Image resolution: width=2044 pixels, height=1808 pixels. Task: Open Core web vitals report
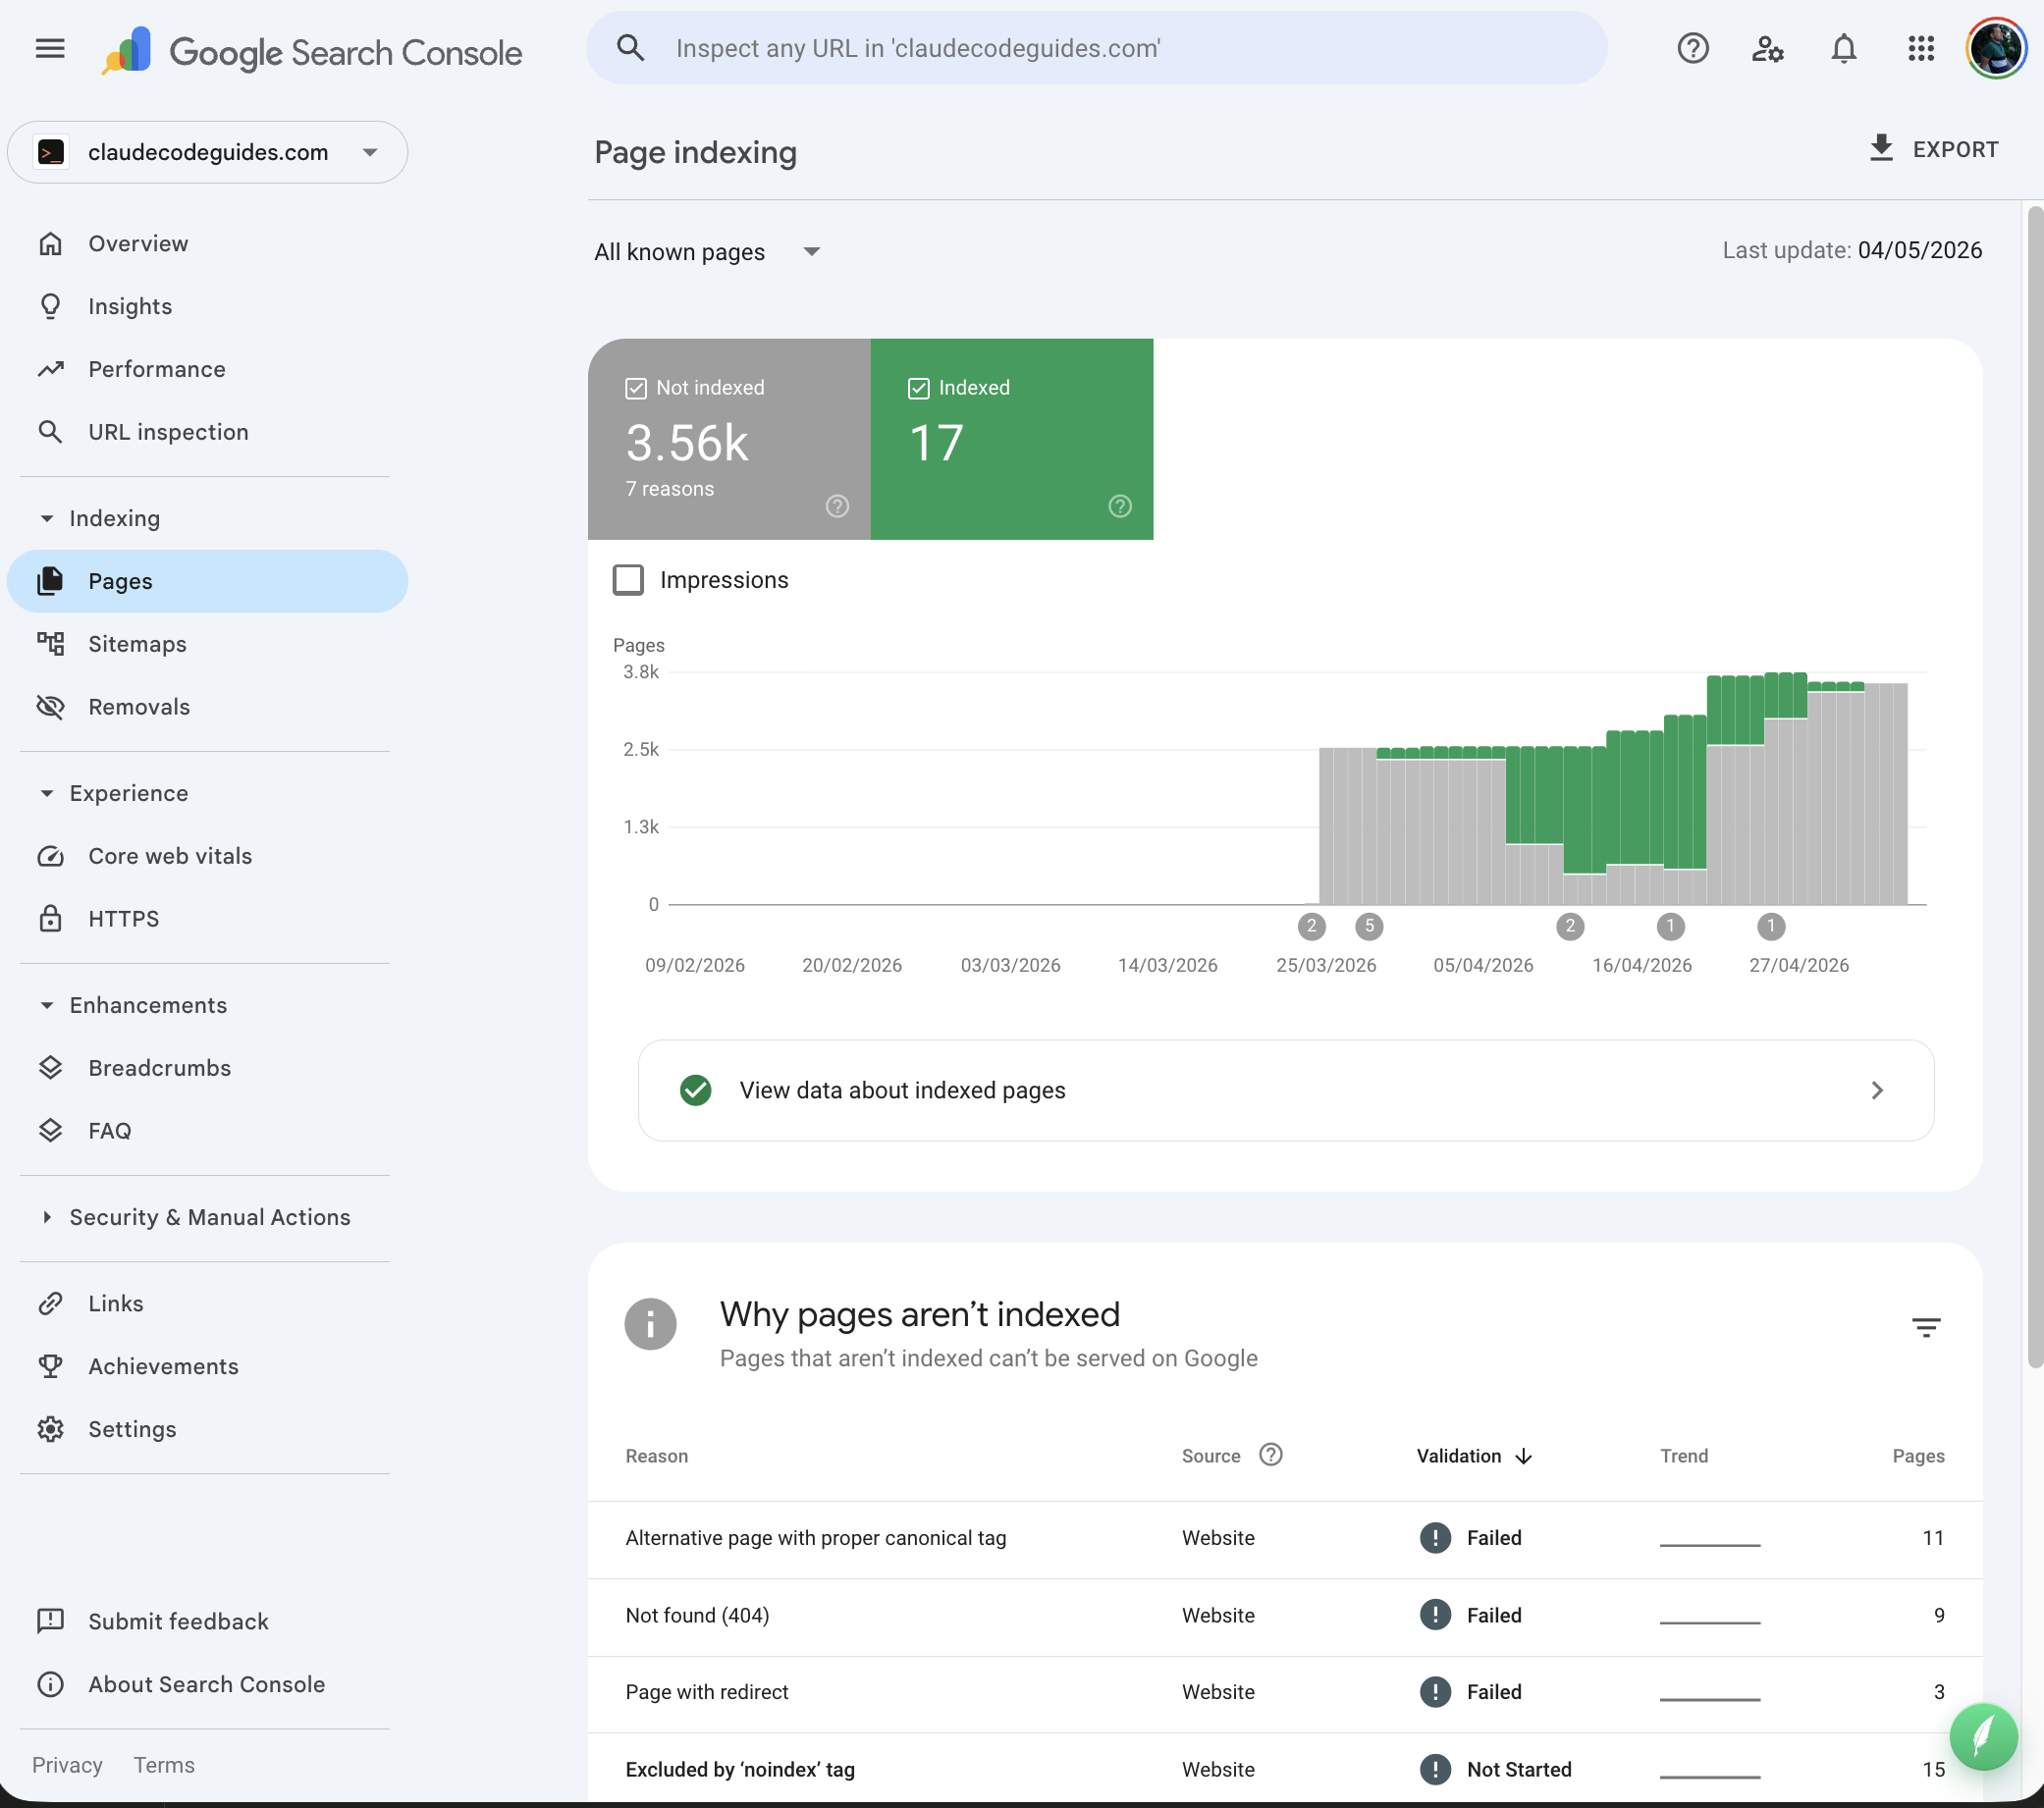[x=208, y=856]
